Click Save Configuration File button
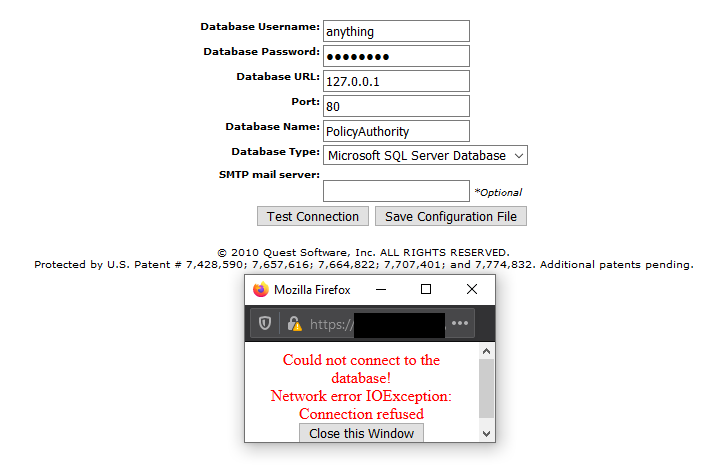 pos(451,216)
